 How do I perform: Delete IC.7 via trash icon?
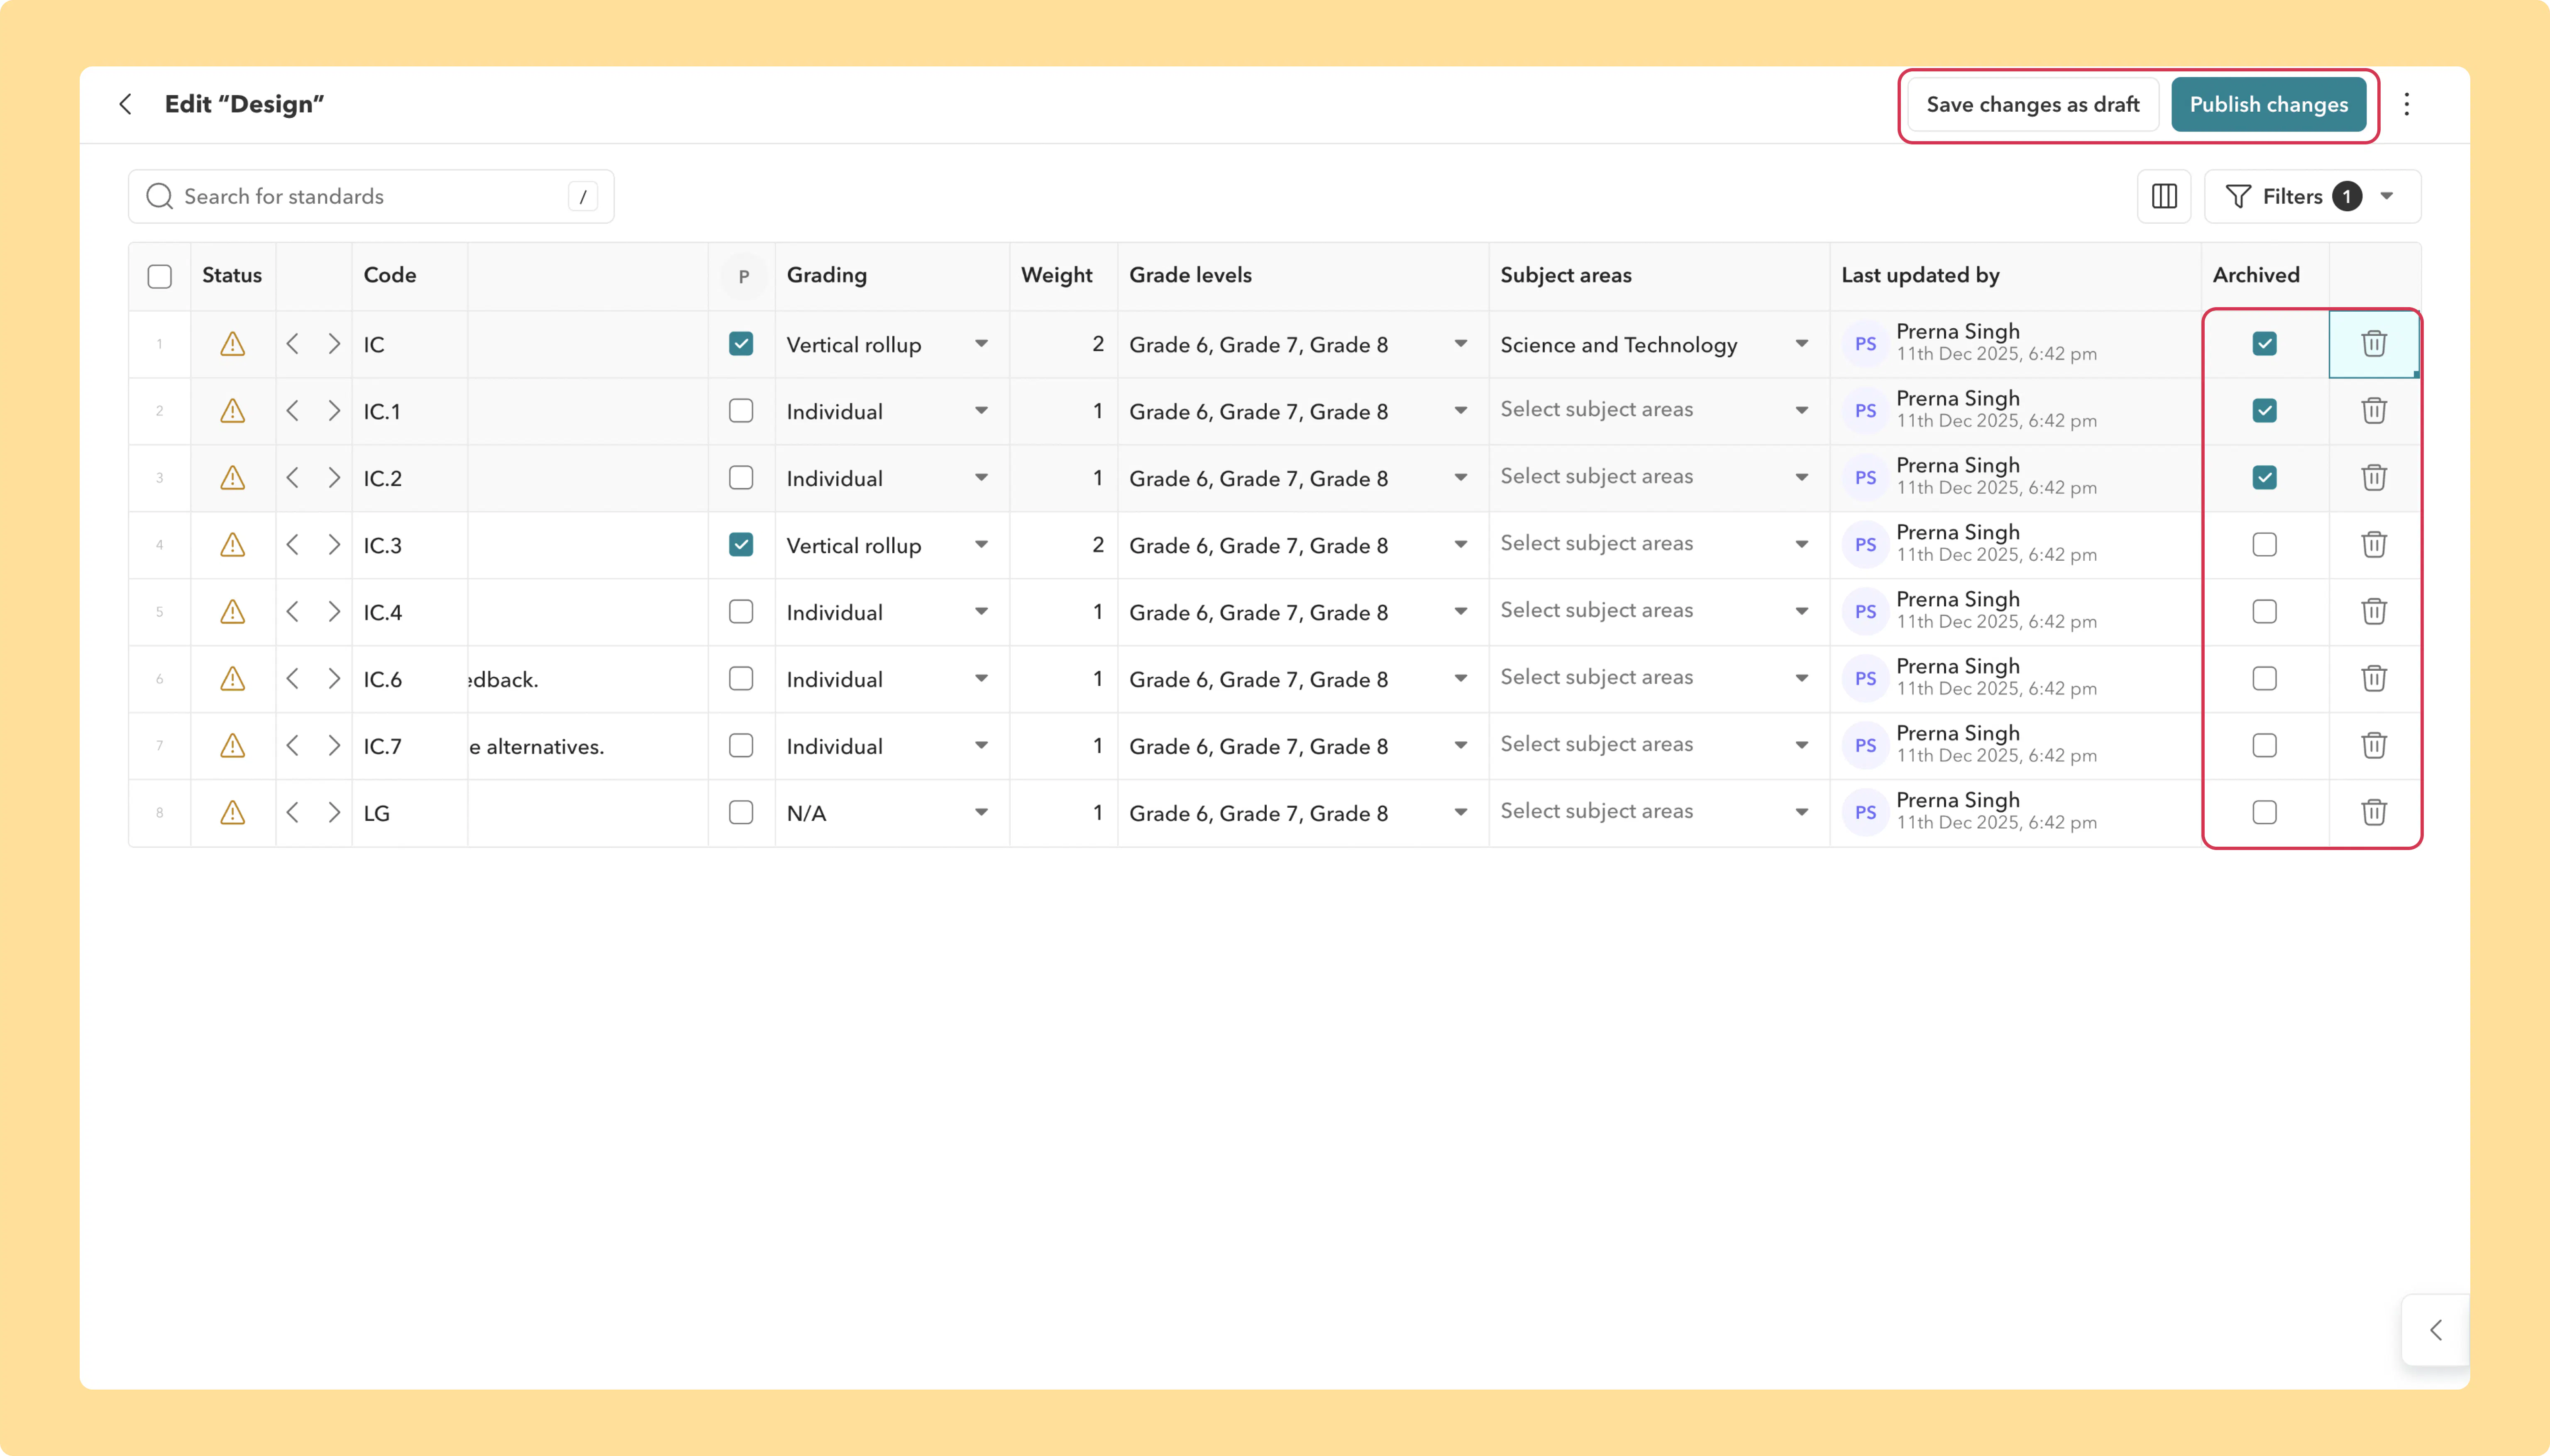[x=2374, y=746]
